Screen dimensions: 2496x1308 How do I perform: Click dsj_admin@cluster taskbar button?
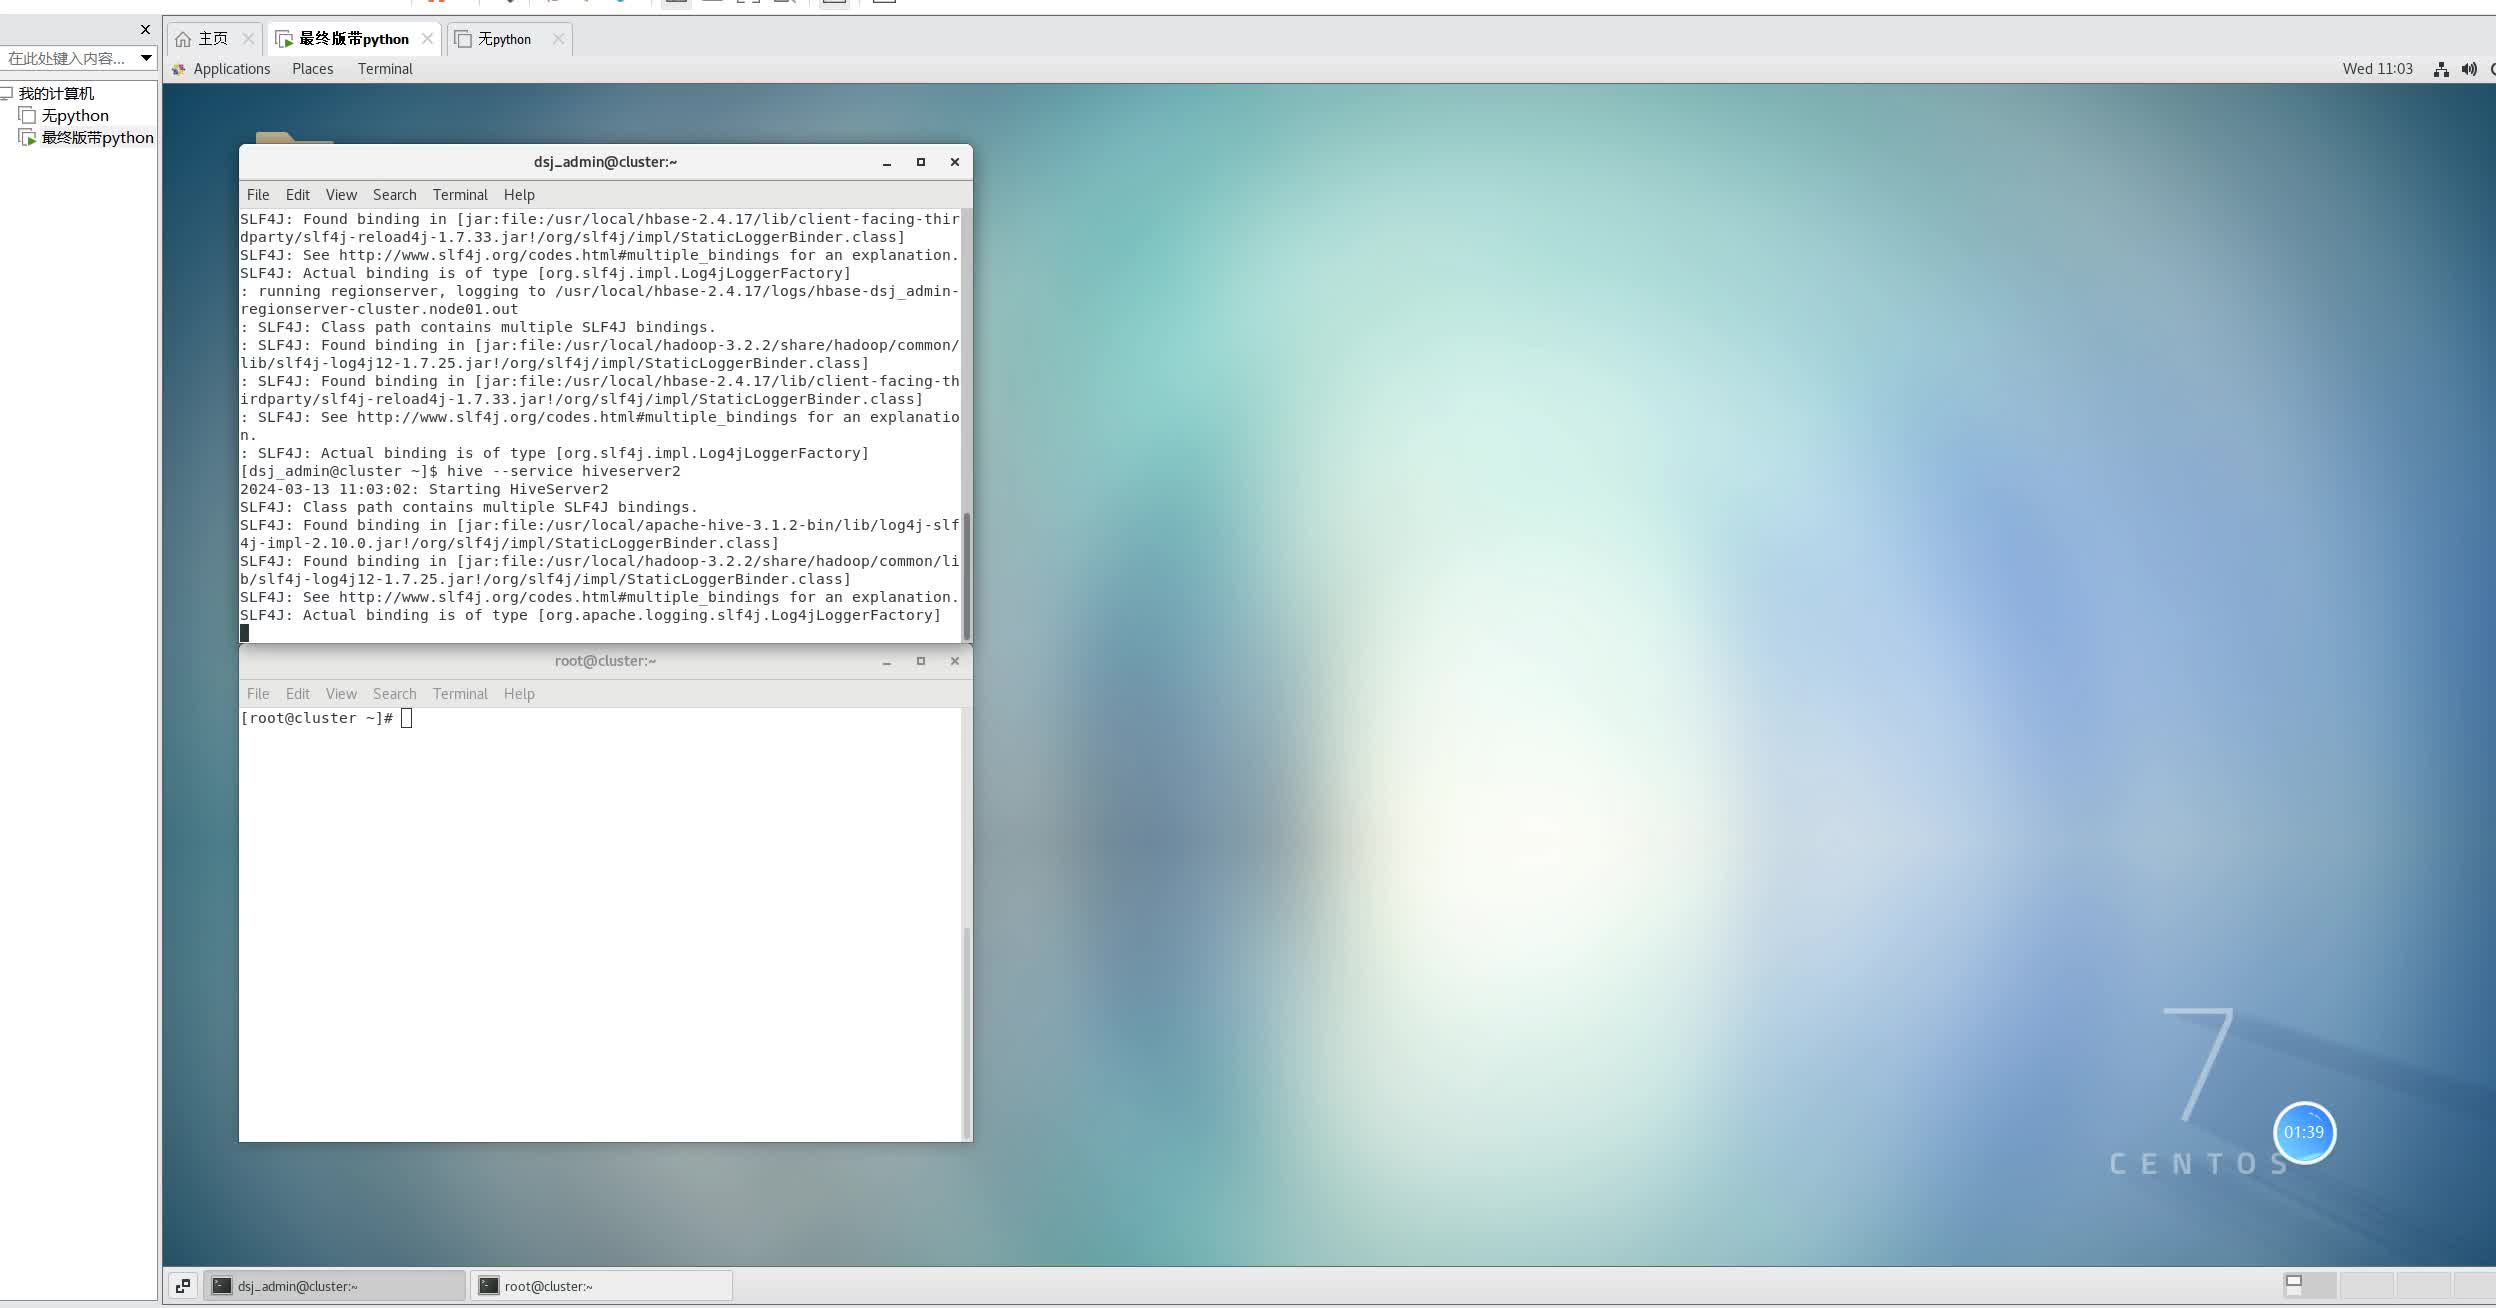335,1286
